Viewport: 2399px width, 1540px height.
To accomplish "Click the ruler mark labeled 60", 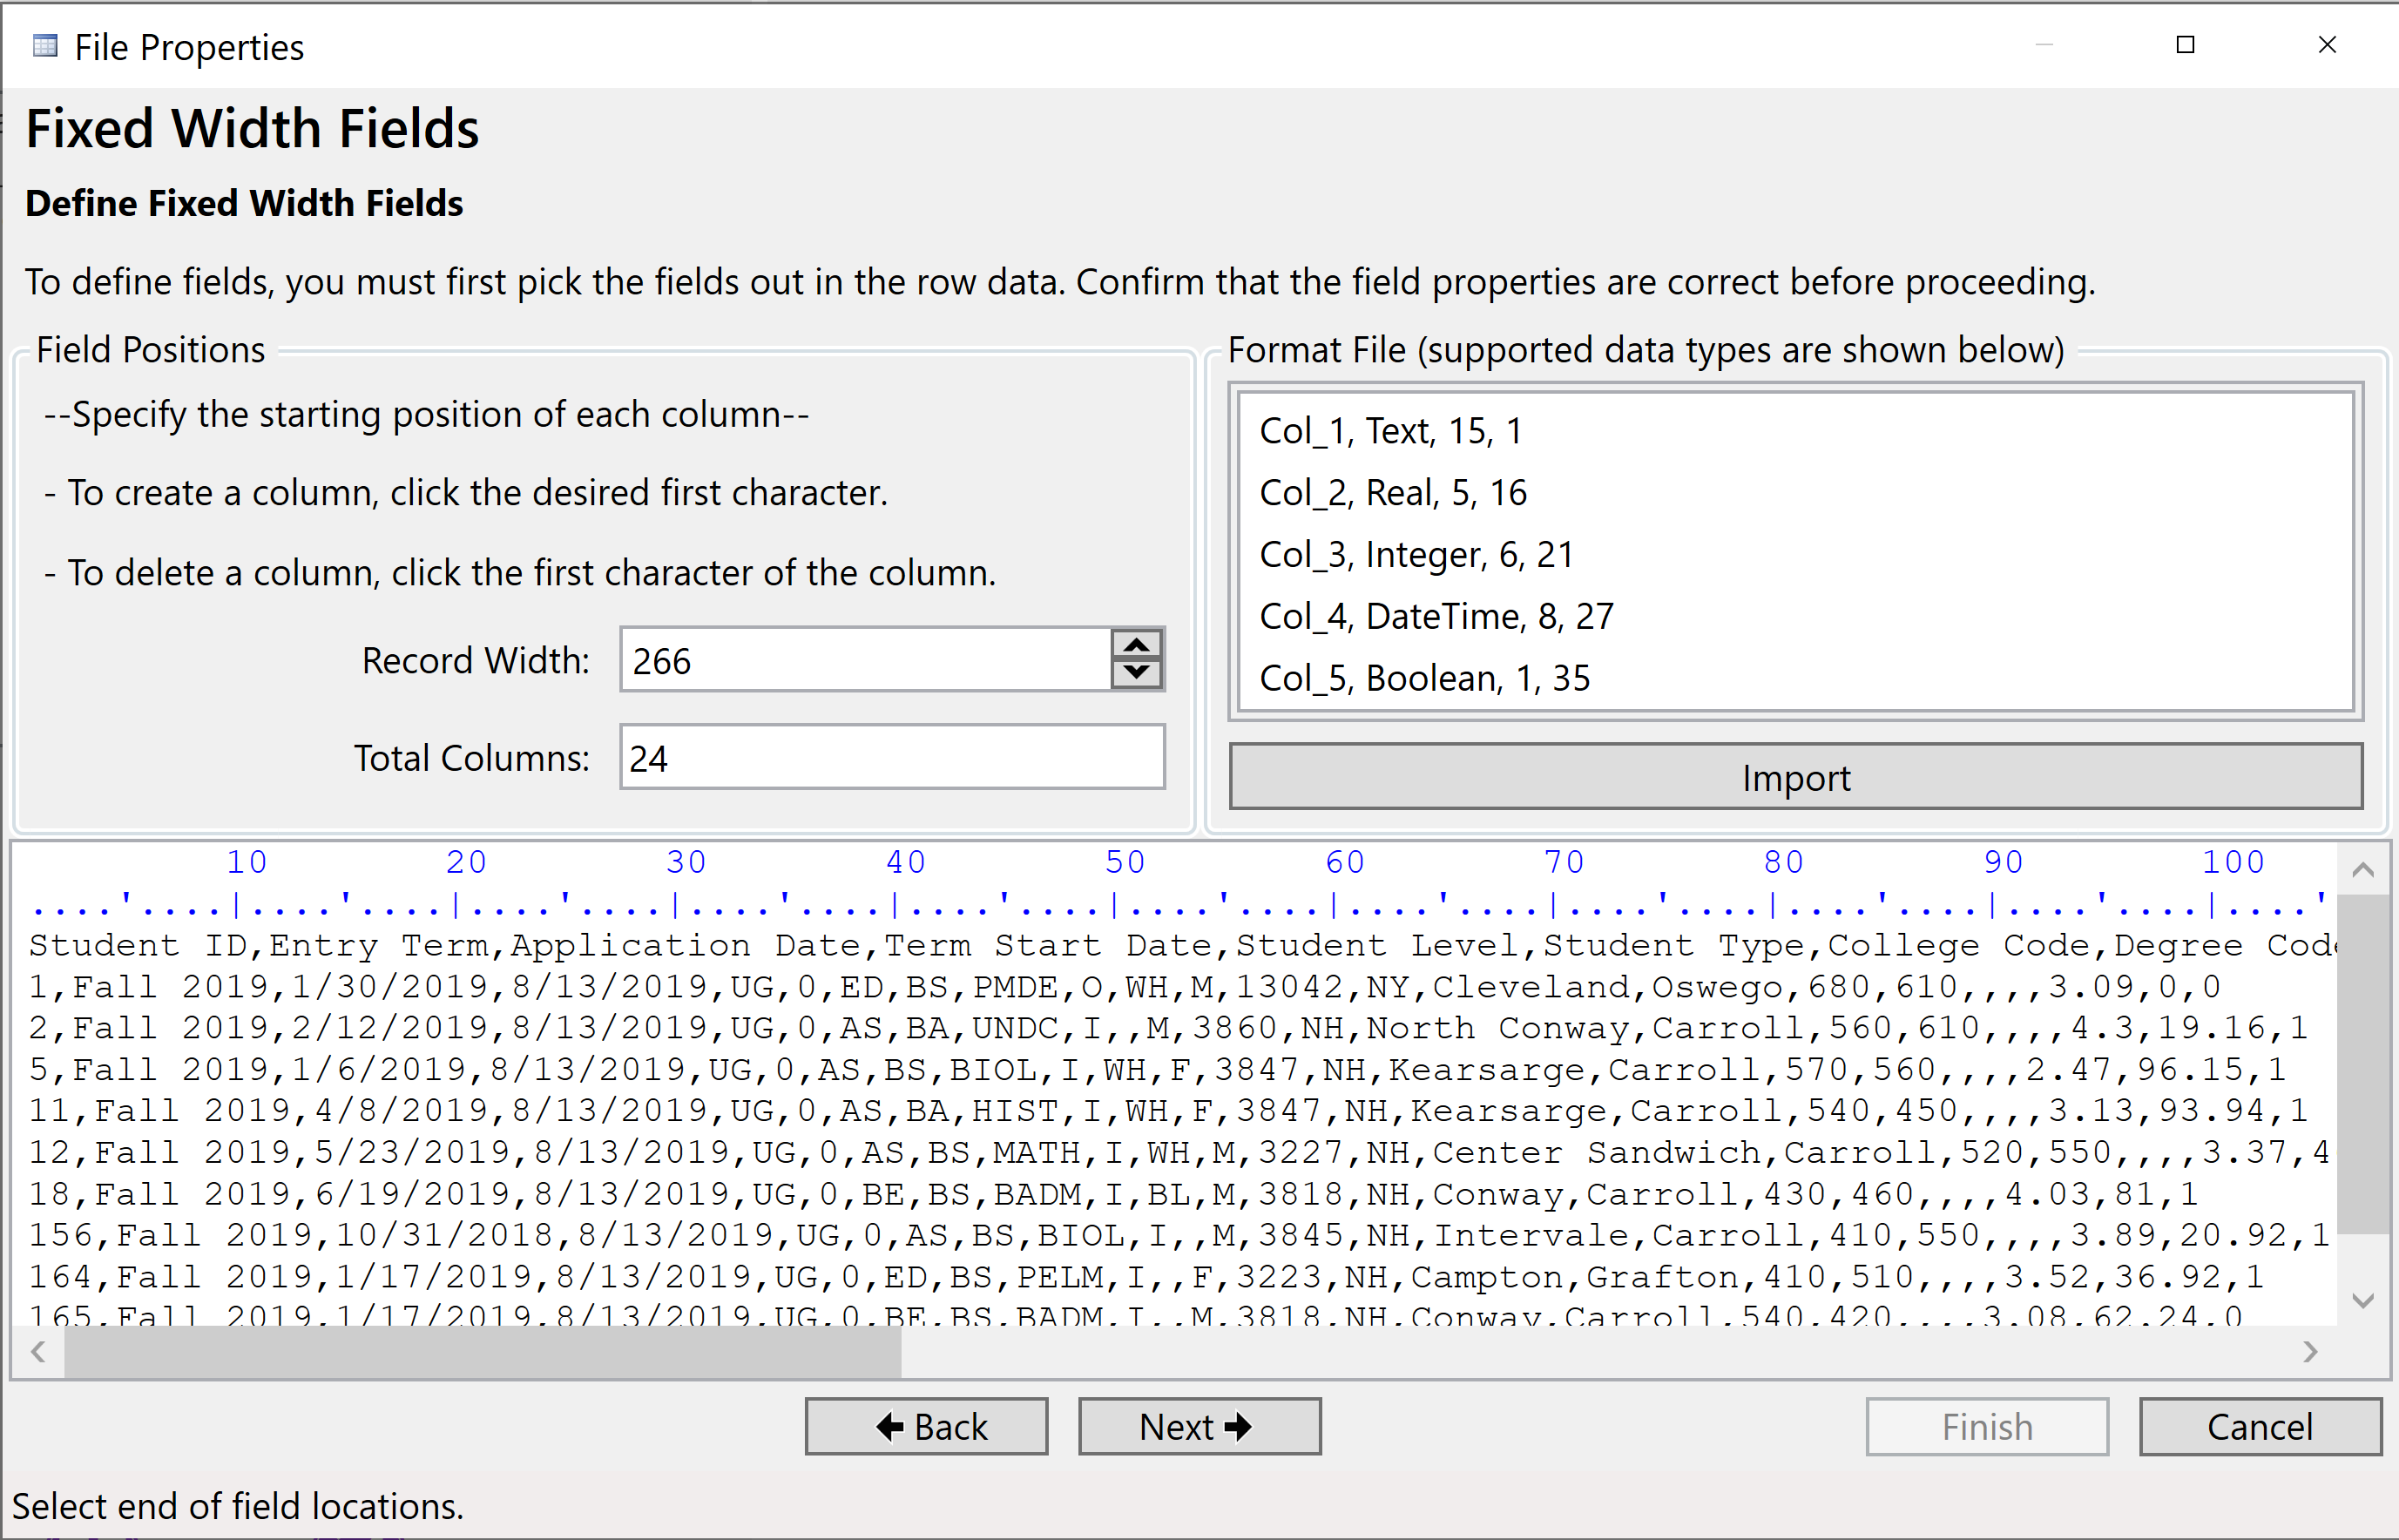I will 1345,862.
